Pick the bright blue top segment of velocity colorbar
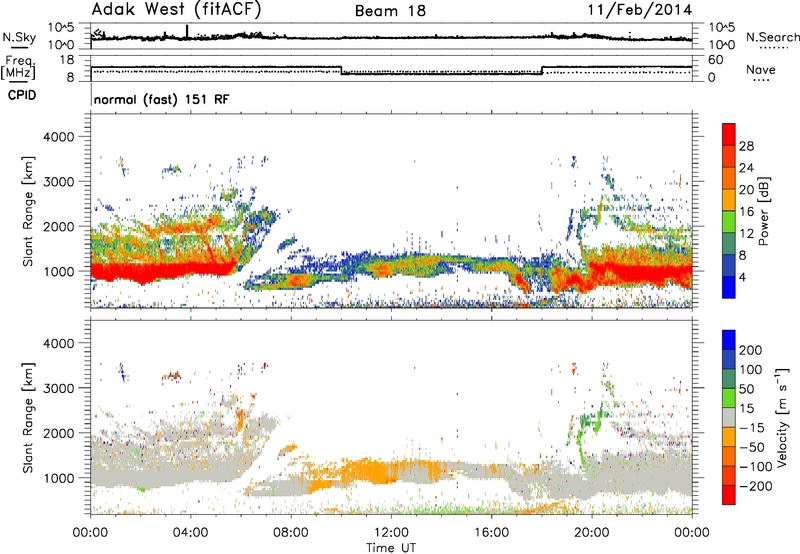 (729, 340)
